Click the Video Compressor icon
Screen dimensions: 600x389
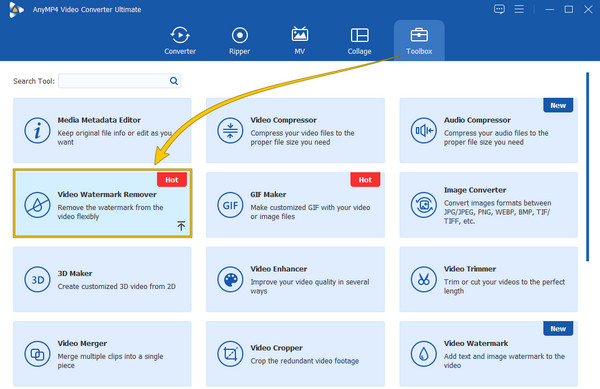click(230, 130)
